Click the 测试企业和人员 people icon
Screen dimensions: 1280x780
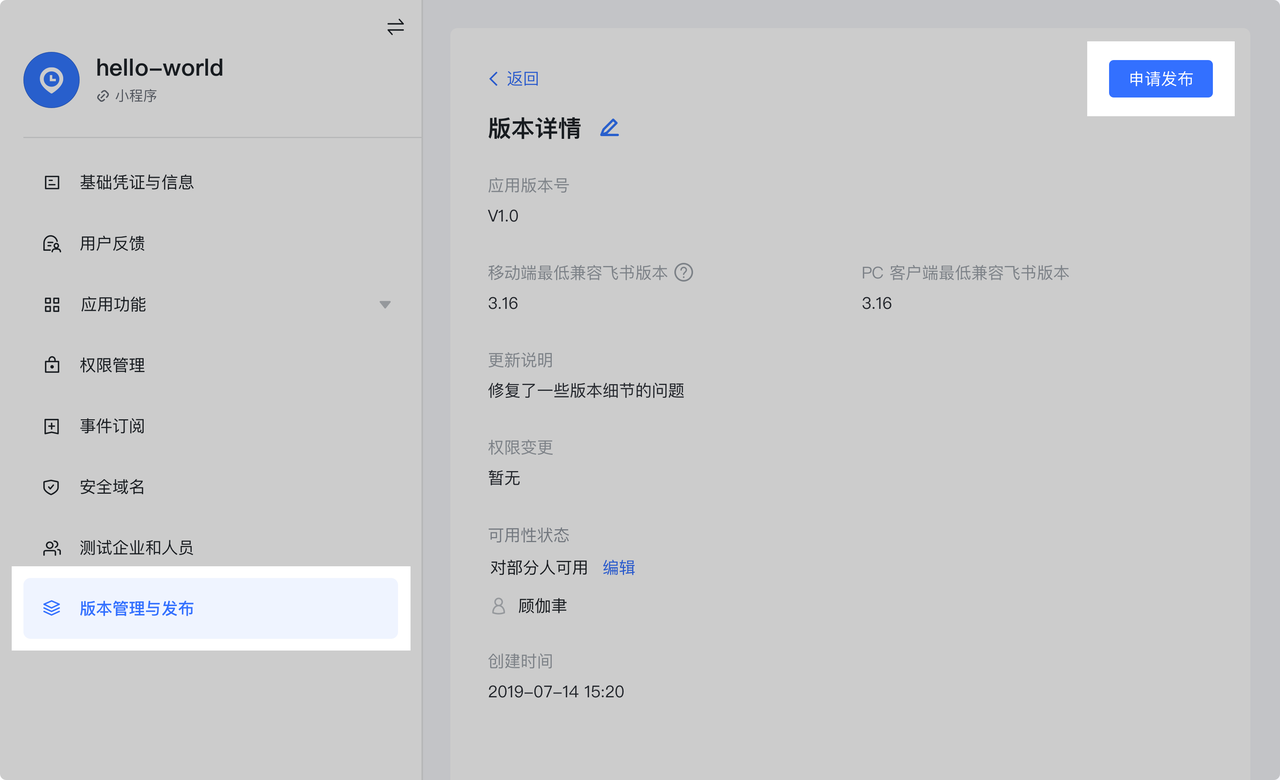(52, 548)
